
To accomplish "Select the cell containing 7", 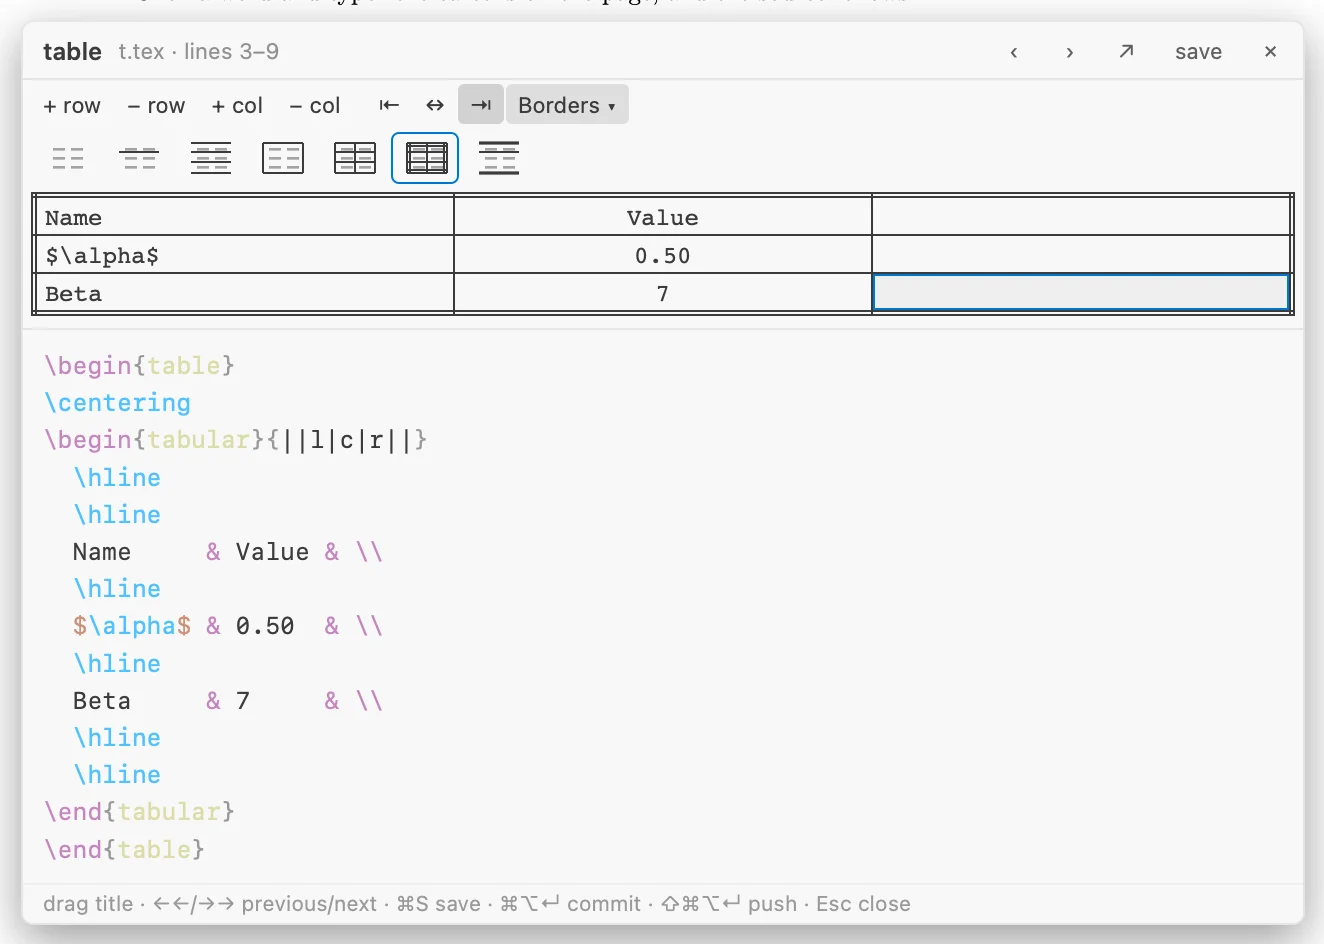I will coord(662,293).
